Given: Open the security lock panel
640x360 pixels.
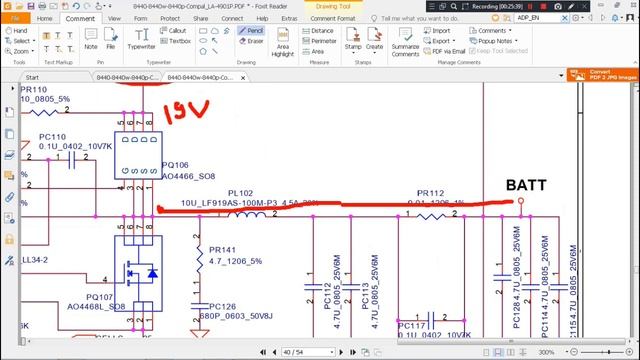Looking at the screenshot, I should coord(9,239).
